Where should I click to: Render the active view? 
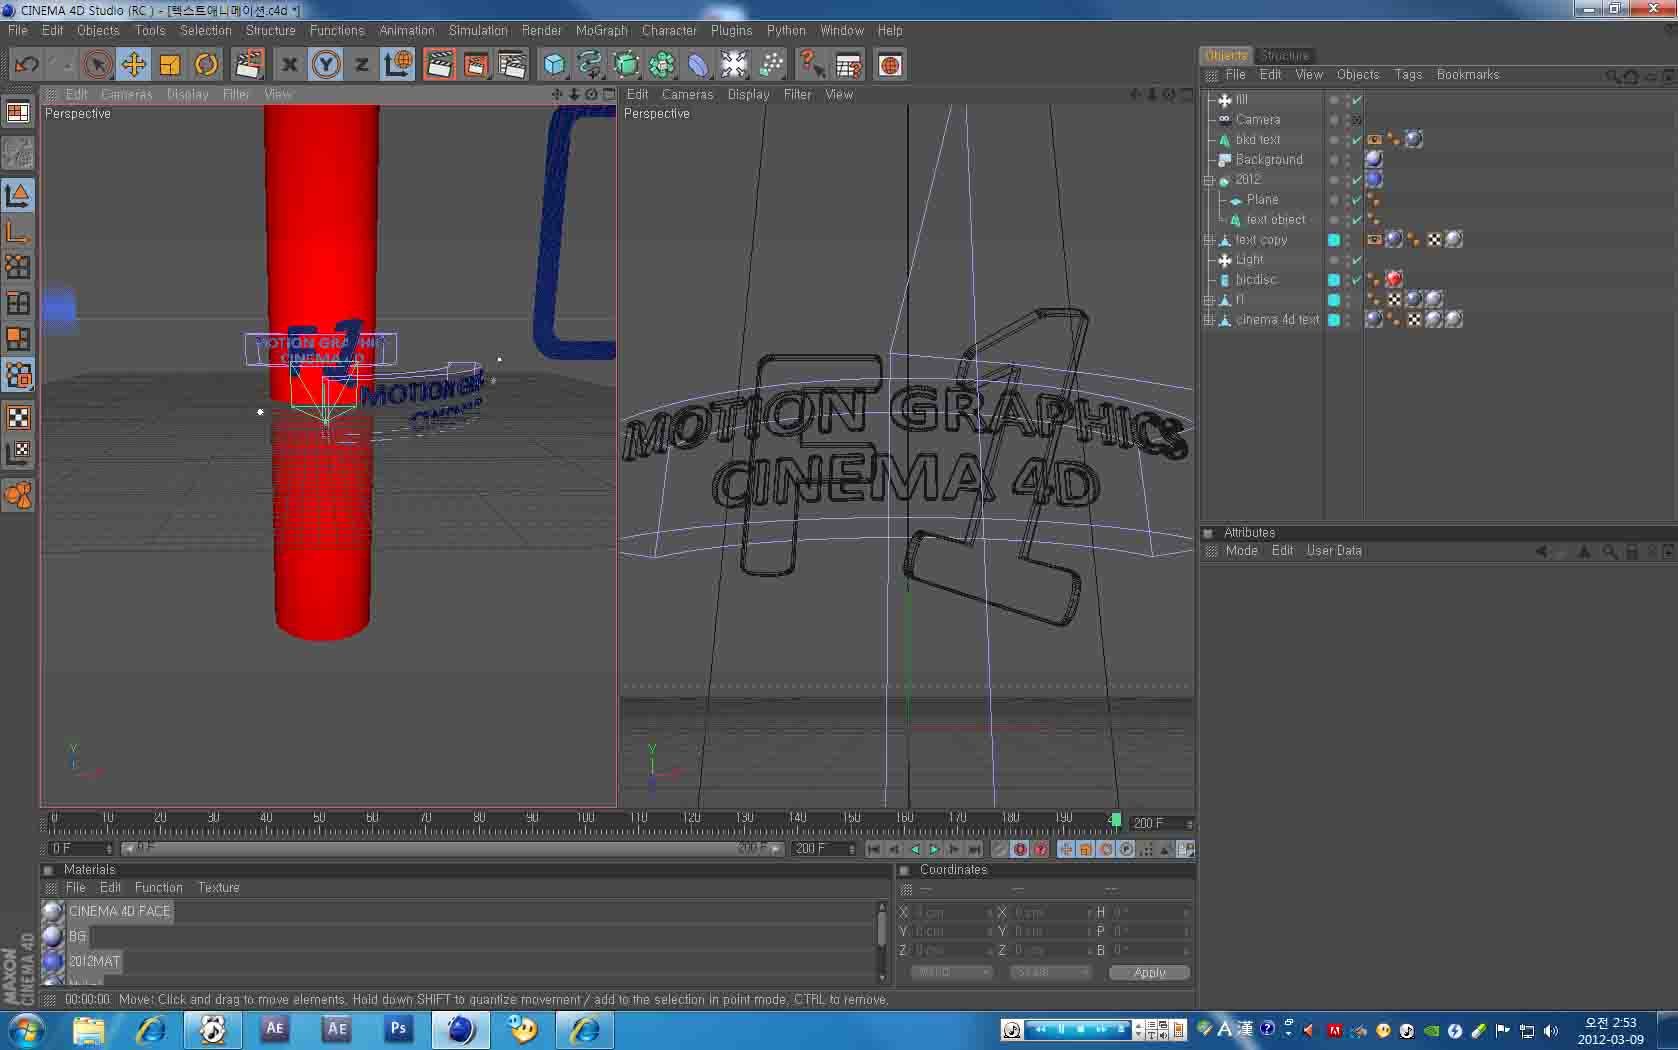439,65
